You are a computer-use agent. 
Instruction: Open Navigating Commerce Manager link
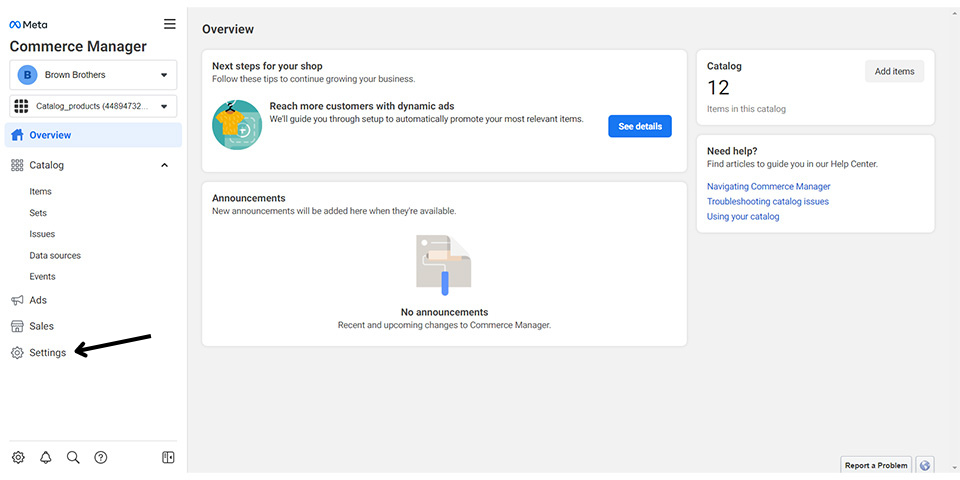tap(768, 186)
